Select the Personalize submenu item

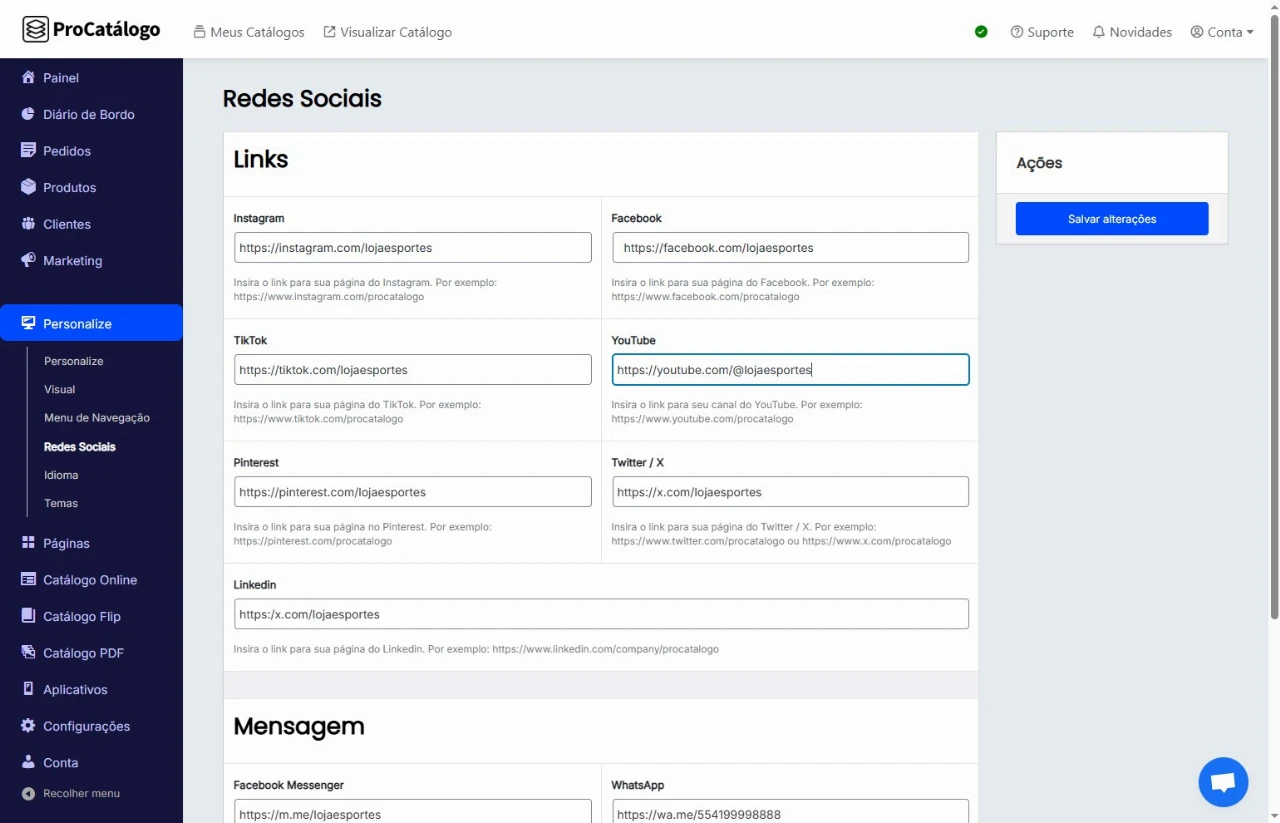coord(74,361)
